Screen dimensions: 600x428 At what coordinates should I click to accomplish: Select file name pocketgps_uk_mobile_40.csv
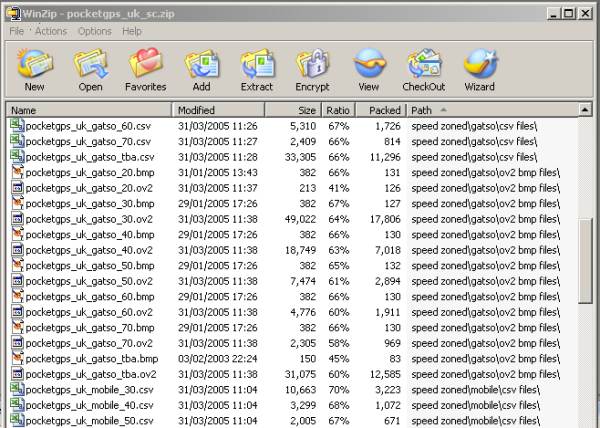pos(90,405)
